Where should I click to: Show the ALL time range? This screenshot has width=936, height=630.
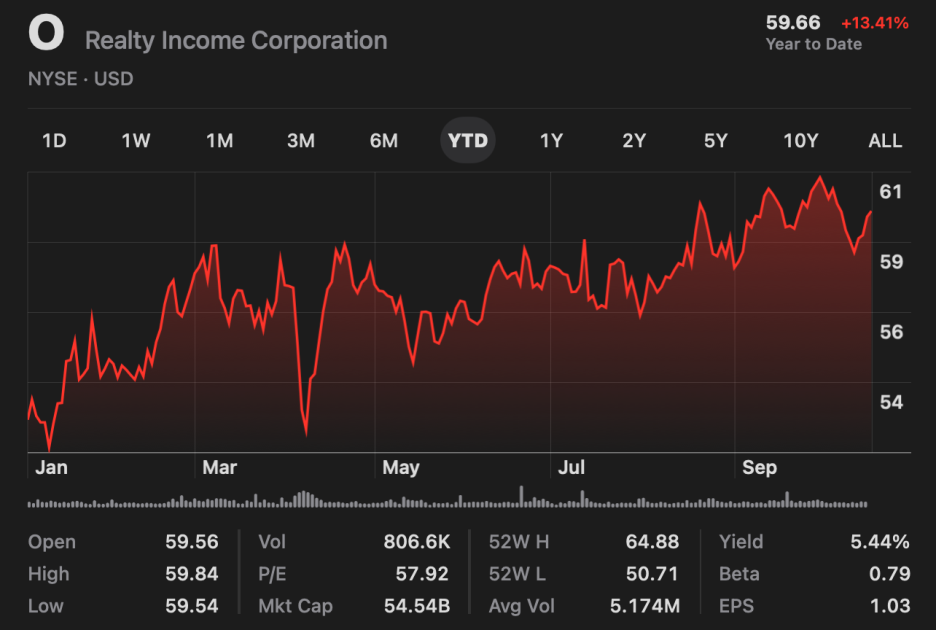point(885,140)
